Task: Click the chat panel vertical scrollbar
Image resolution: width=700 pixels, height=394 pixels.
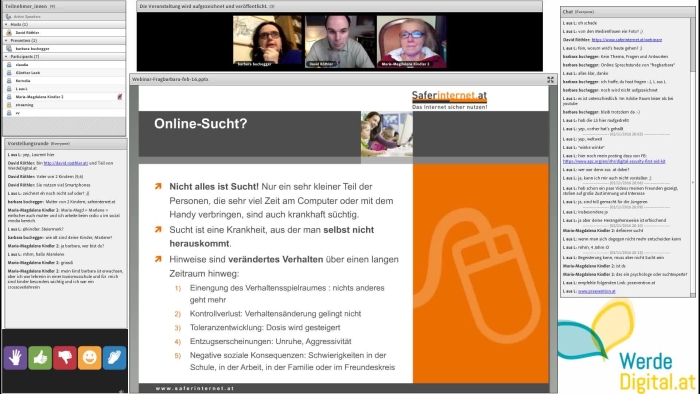Action: [692, 156]
